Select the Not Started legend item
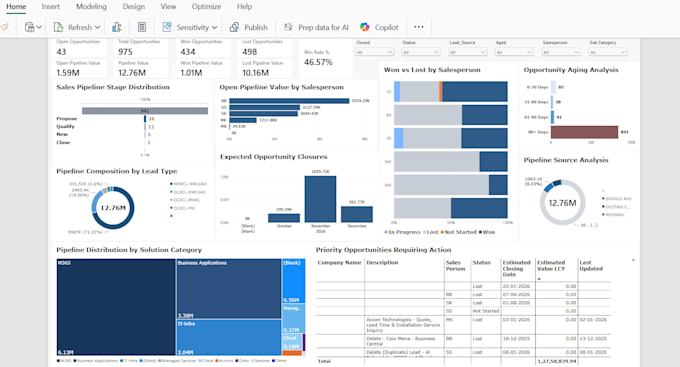 click(x=458, y=232)
